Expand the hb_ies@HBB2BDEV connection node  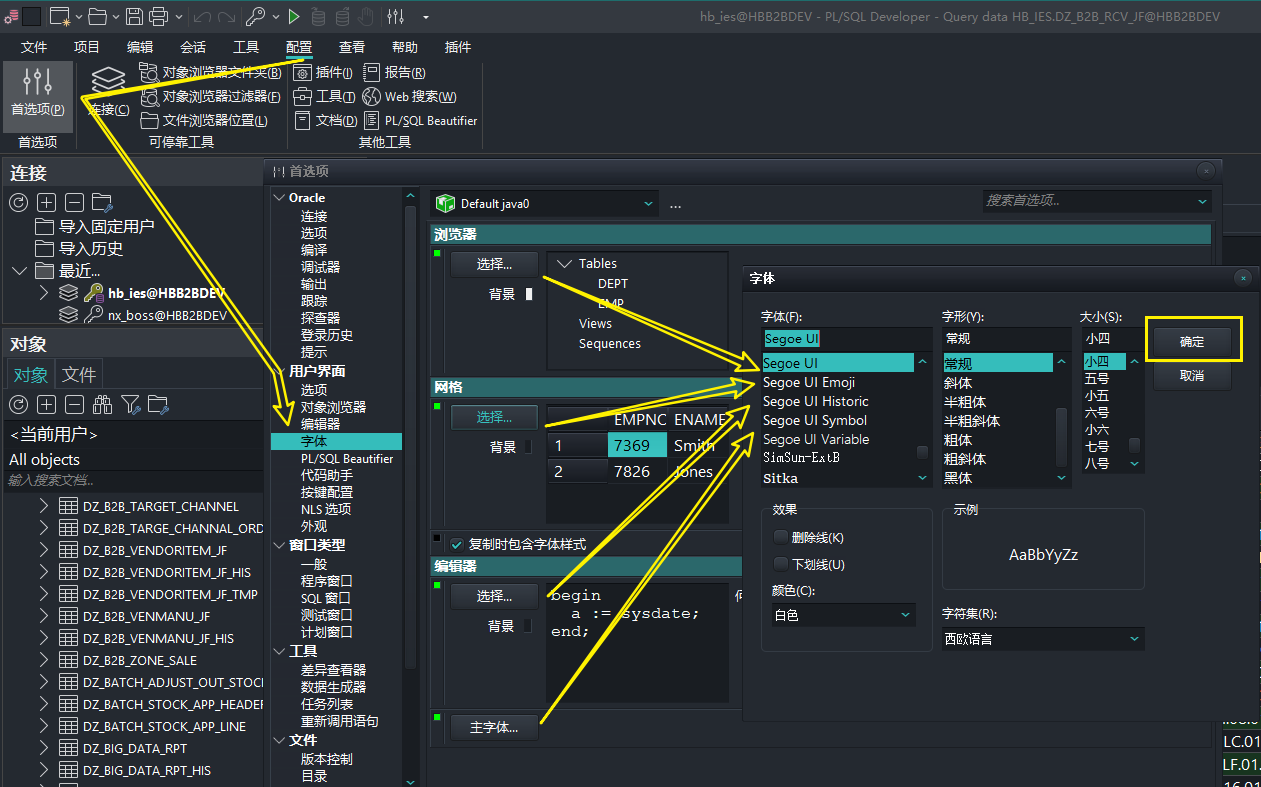[x=43, y=293]
